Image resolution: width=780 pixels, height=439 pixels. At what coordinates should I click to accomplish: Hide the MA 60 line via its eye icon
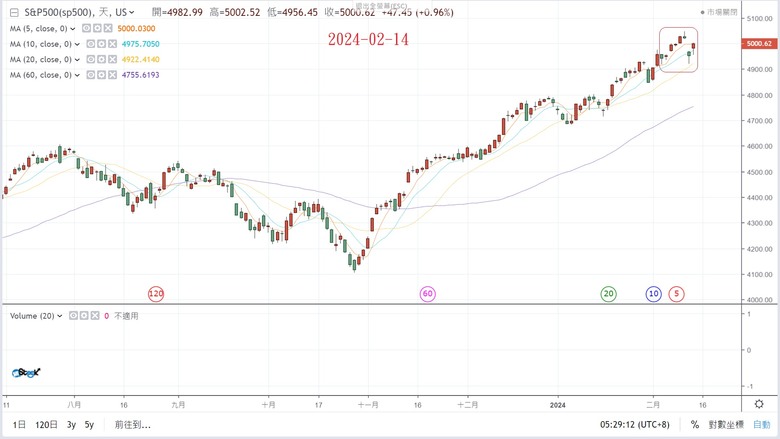click(x=91, y=75)
